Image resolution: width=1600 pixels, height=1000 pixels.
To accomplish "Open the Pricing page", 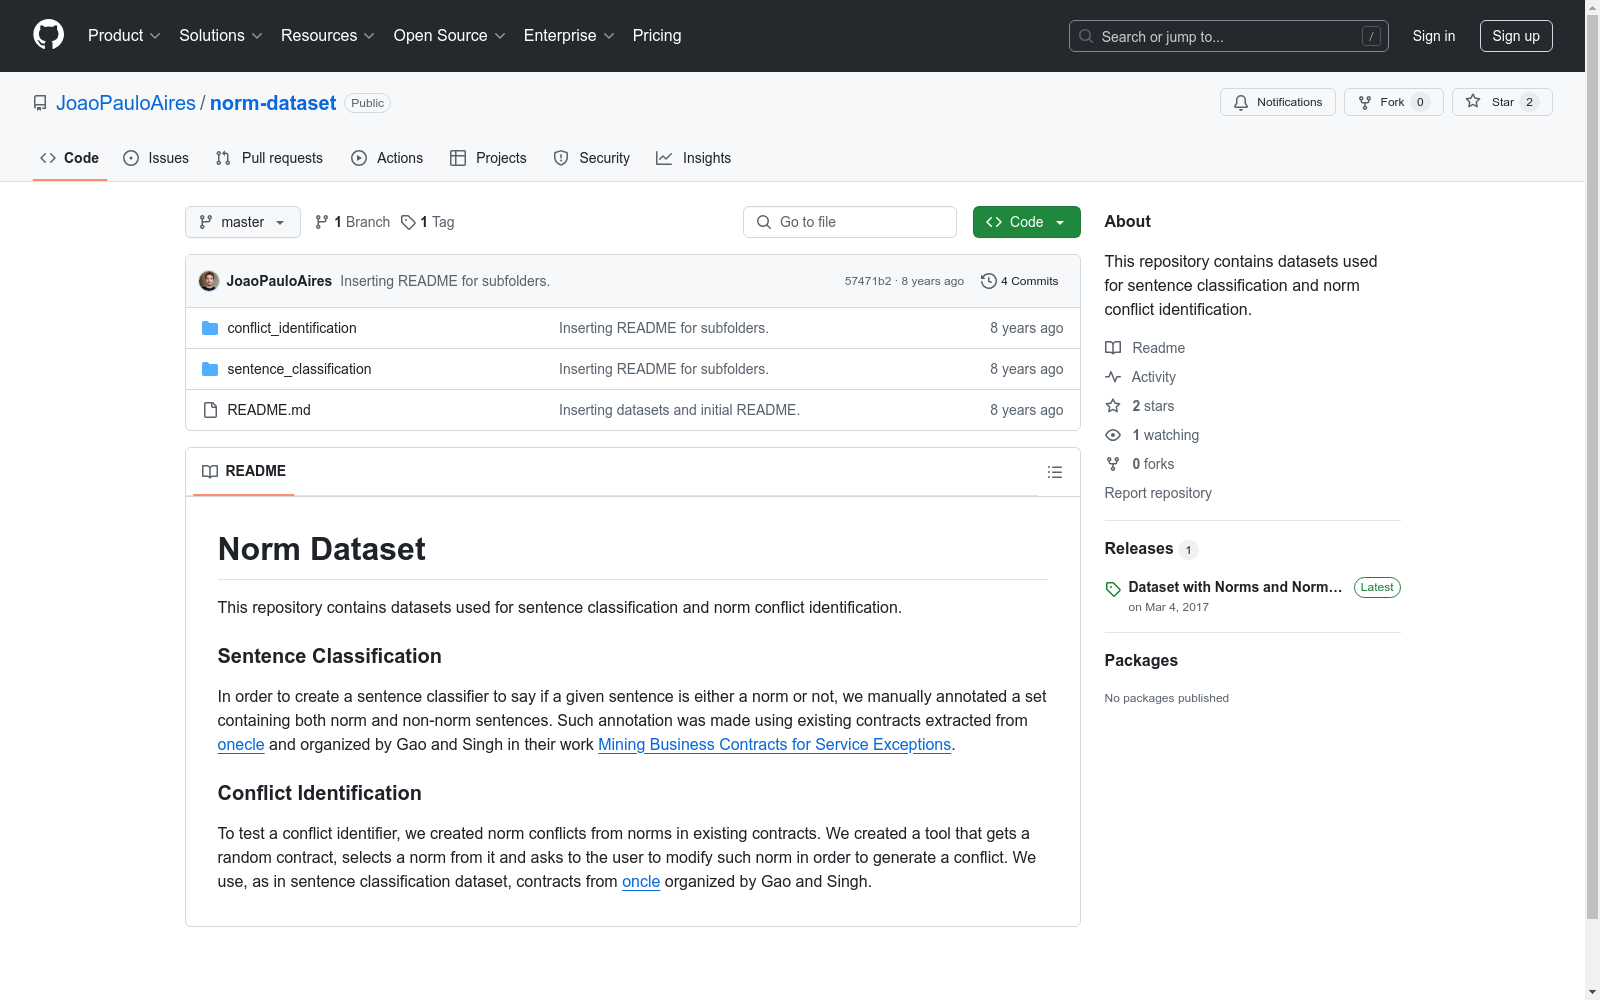I will coord(657,35).
